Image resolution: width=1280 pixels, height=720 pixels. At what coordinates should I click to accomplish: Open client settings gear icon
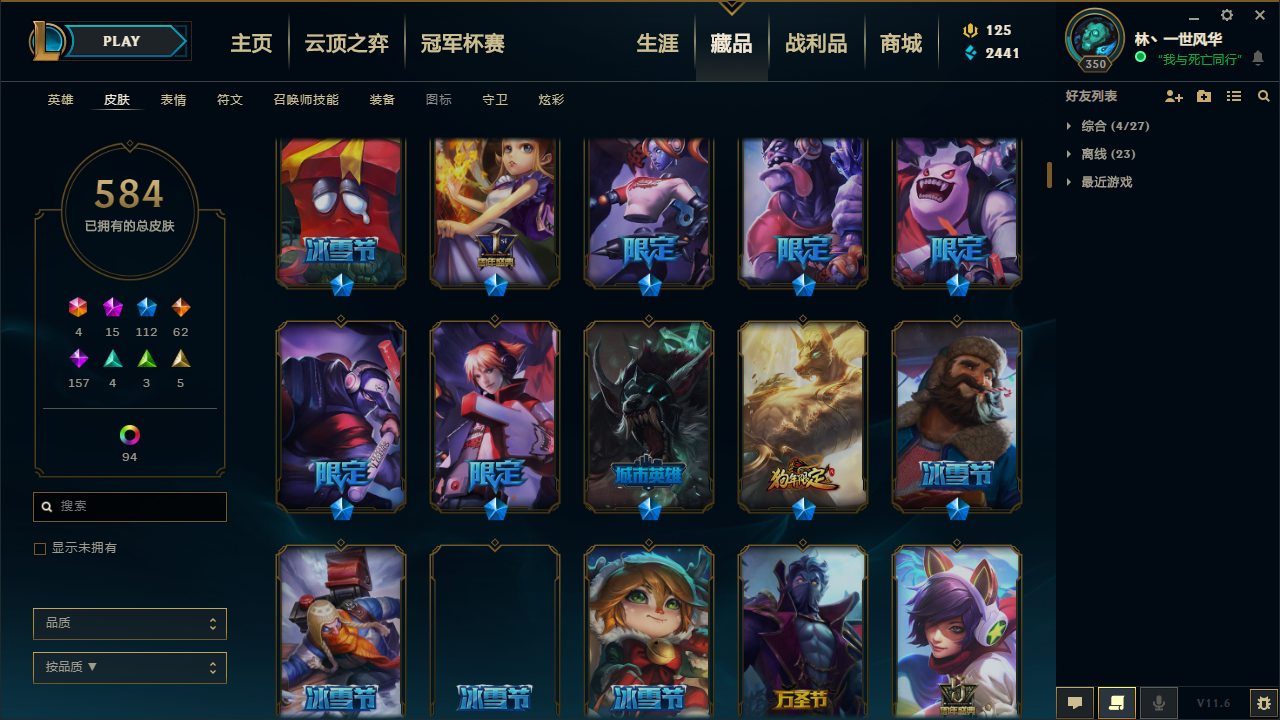pyautogui.click(x=1227, y=15)
